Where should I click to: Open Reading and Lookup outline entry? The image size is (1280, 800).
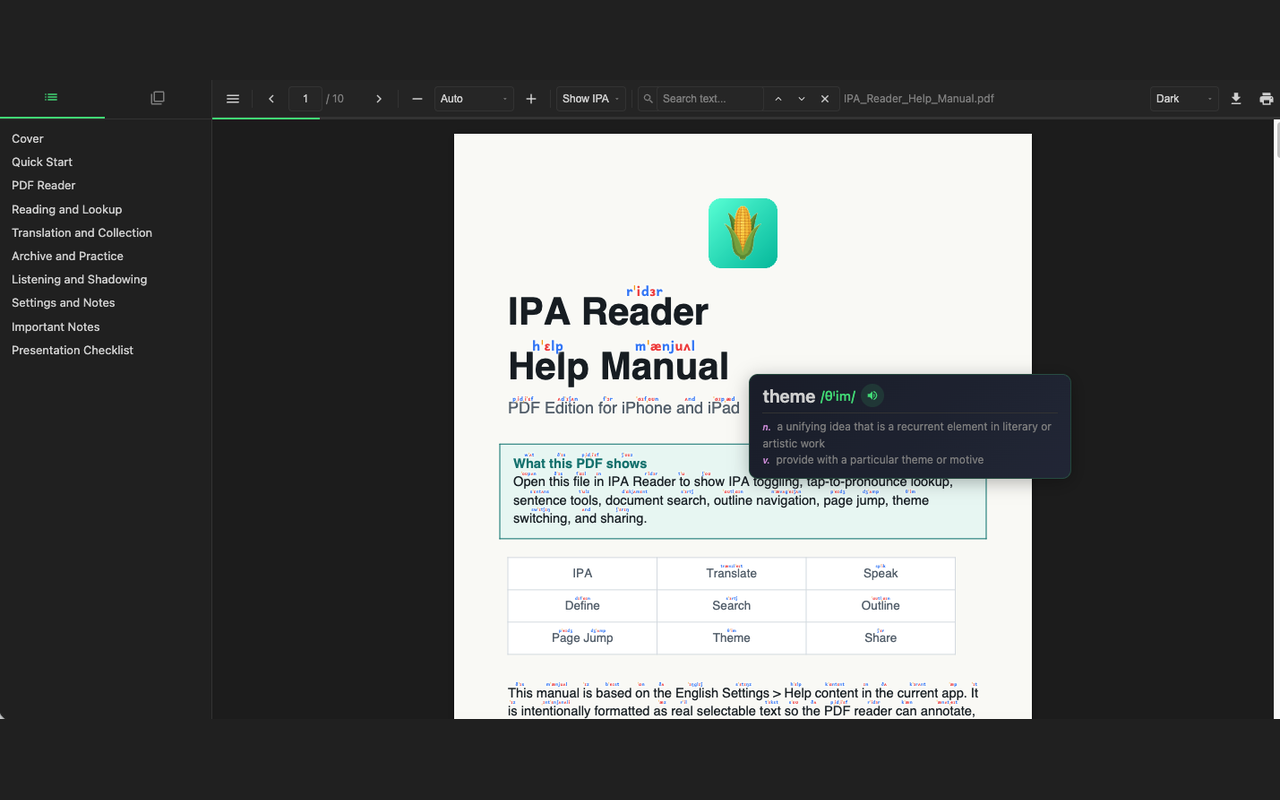(x=67, y=209)
